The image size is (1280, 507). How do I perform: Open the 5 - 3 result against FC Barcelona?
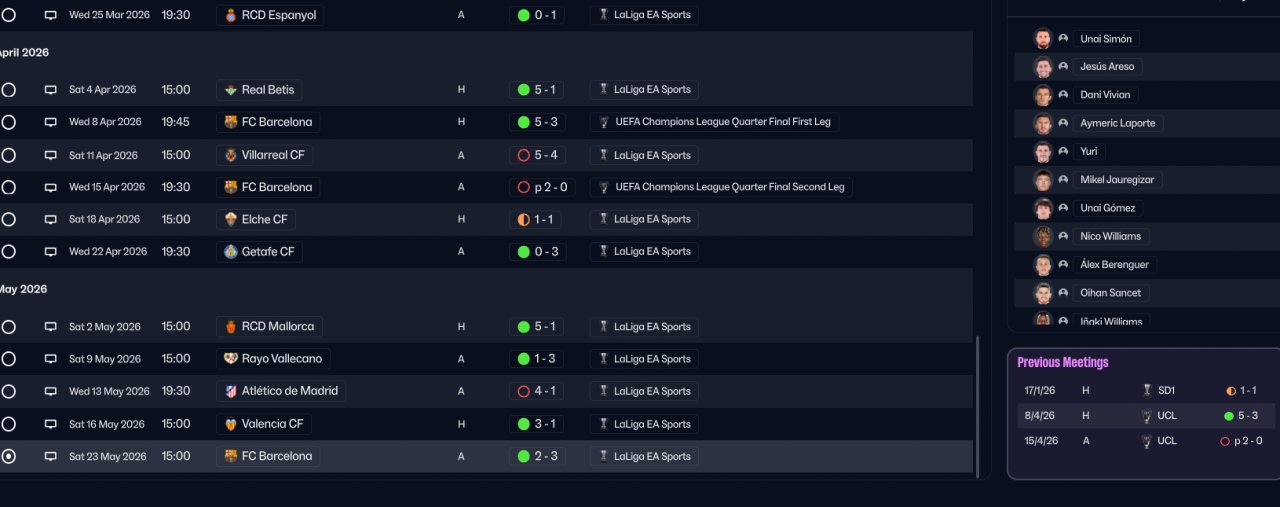tap(537, 122)
